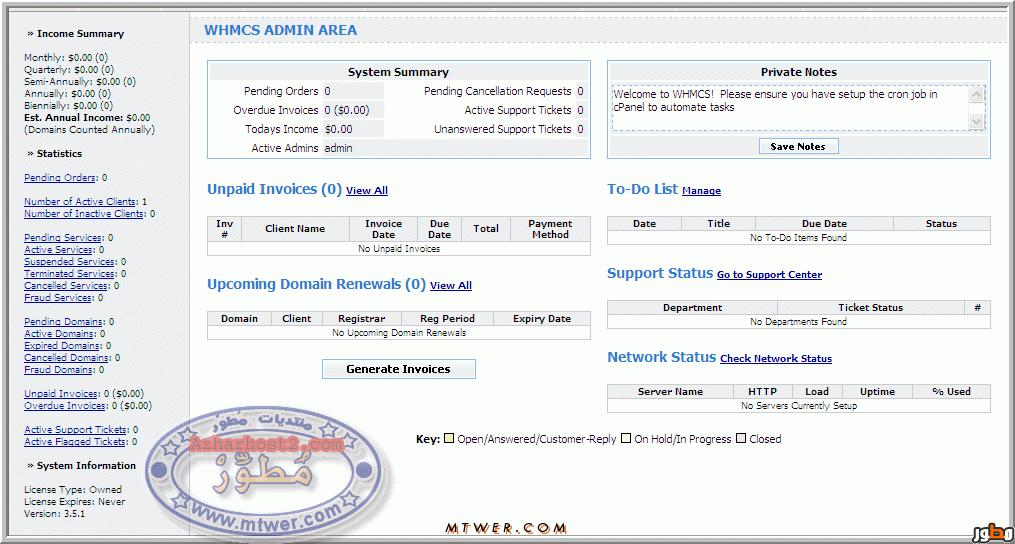The width and height of the screenshot is (1015, 544).
Task: Open the Terminated Services link
Action: [x=70, y=274]
